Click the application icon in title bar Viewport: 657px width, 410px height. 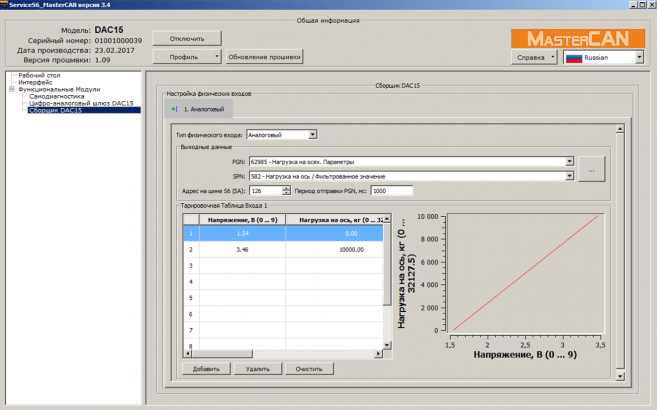click(4, 5)
